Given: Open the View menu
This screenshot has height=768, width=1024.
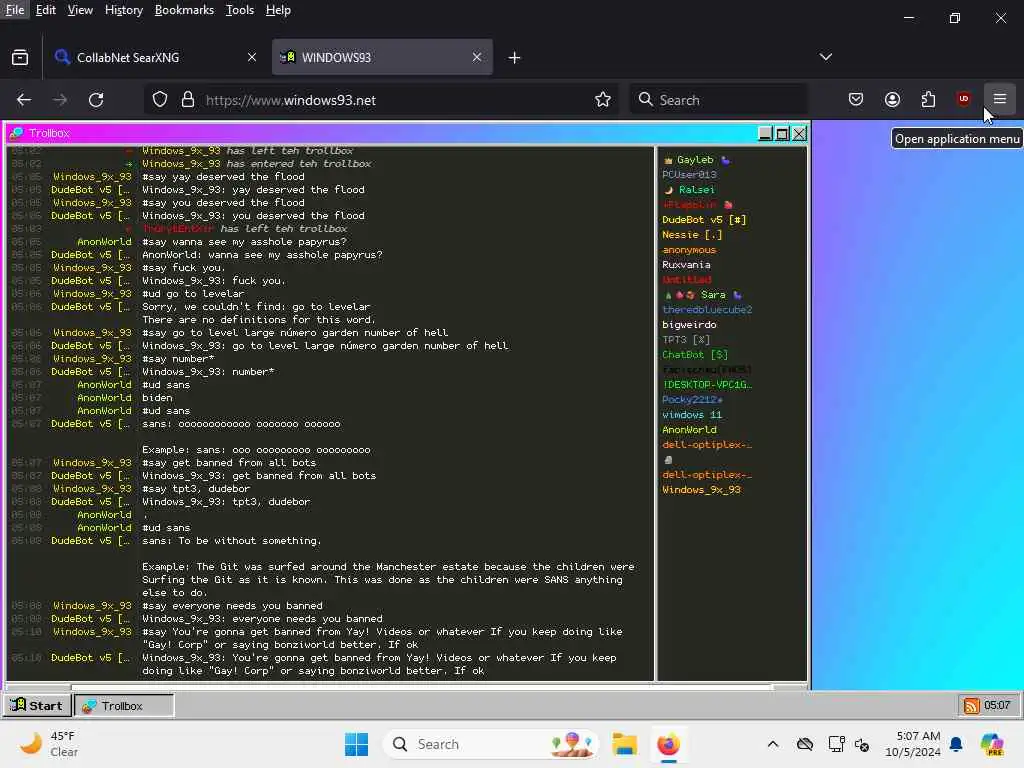Looking at the screenshot, I should tap(80, 10).
